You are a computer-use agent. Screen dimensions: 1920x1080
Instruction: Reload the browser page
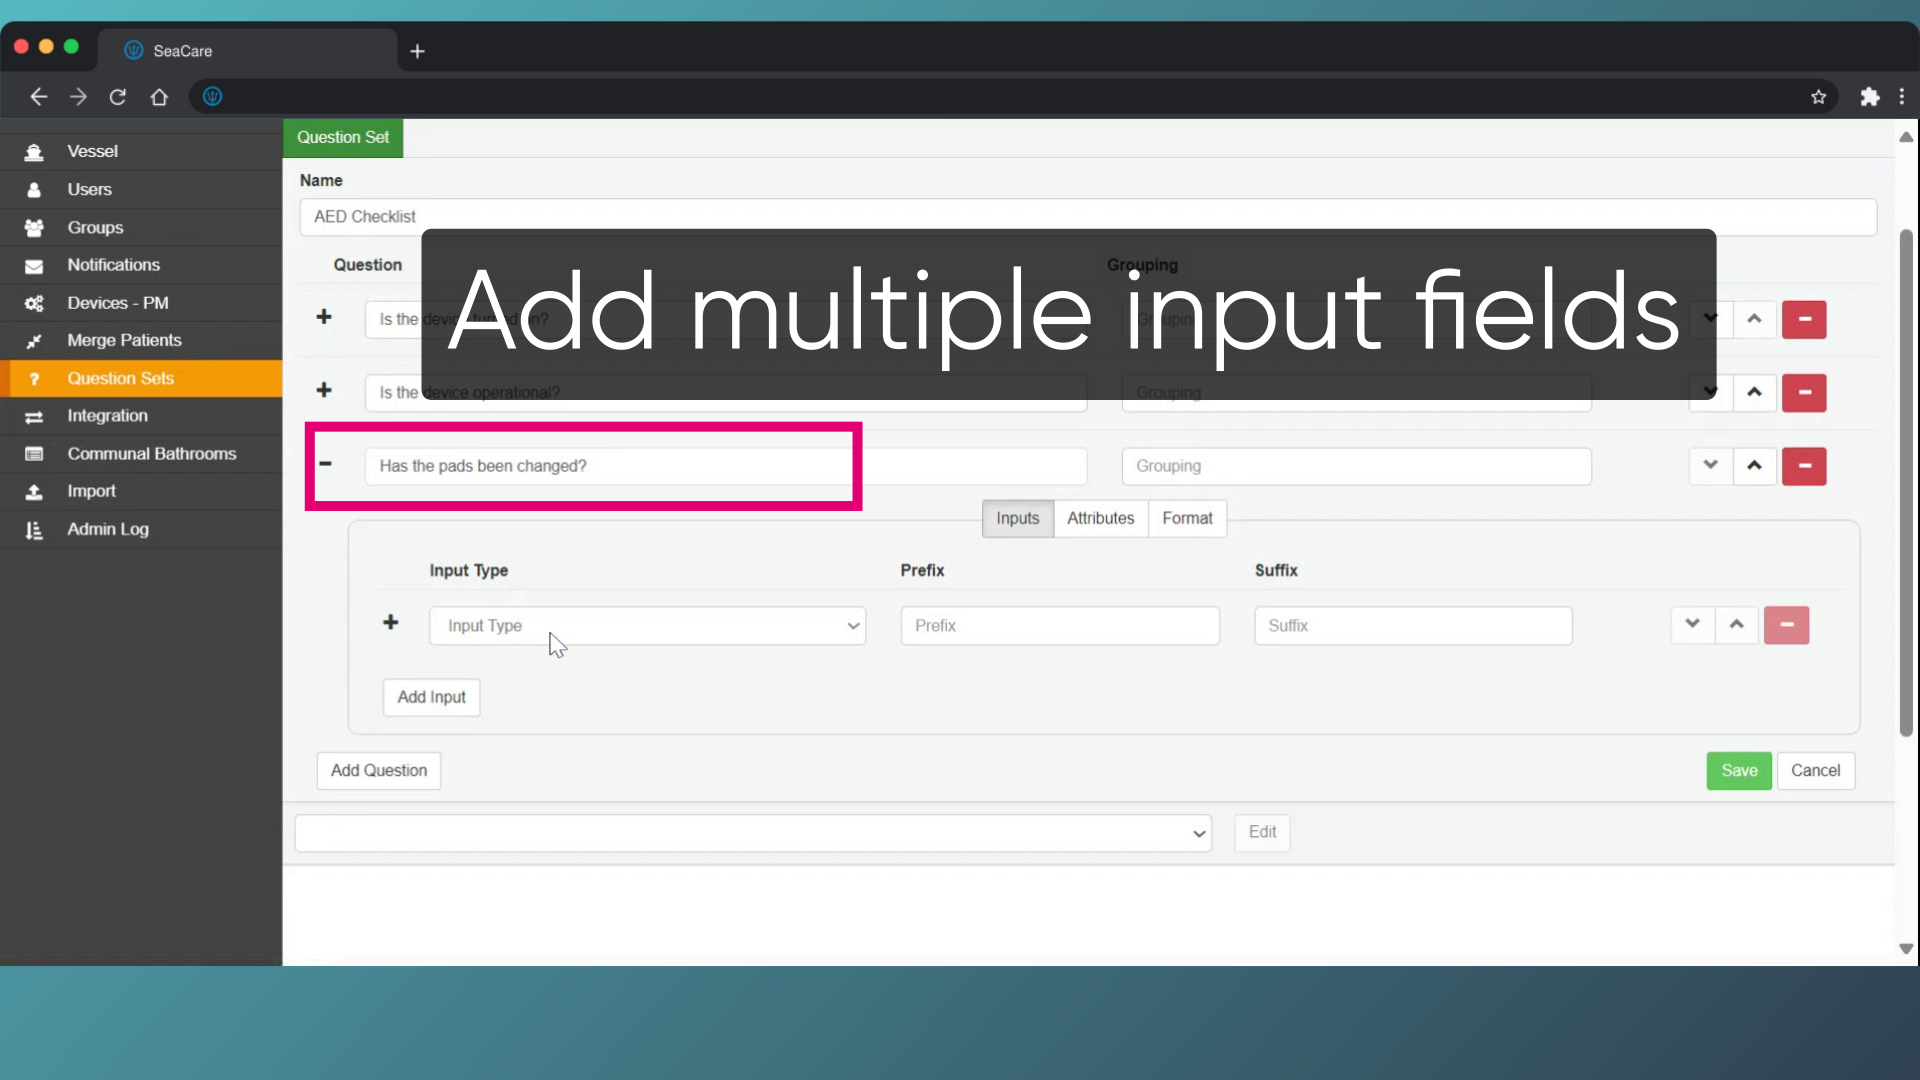pos(118,97)
